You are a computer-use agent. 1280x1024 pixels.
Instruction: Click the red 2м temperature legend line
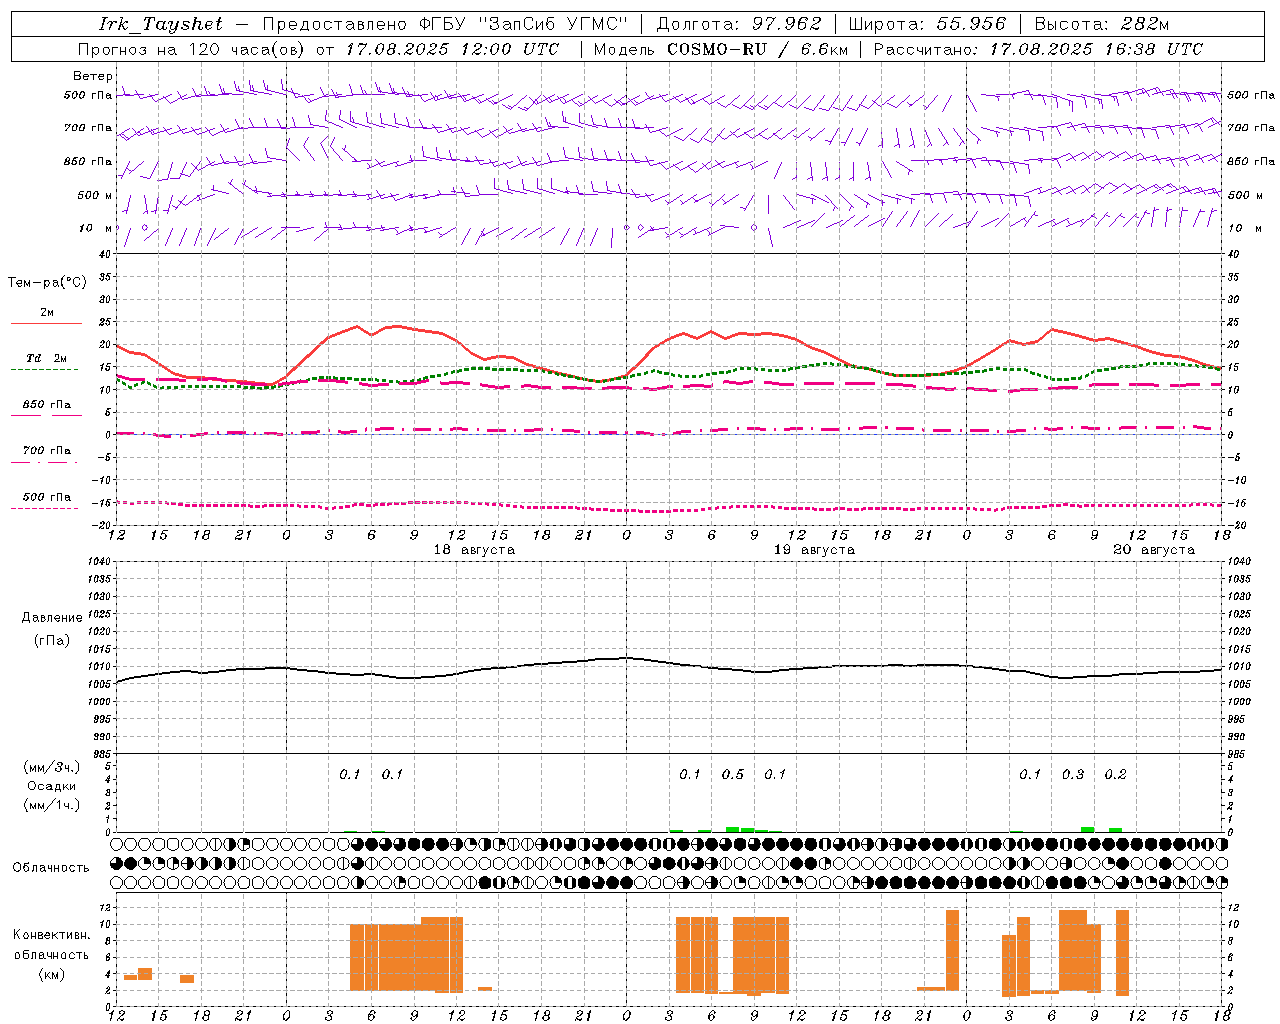click(46, 323)
